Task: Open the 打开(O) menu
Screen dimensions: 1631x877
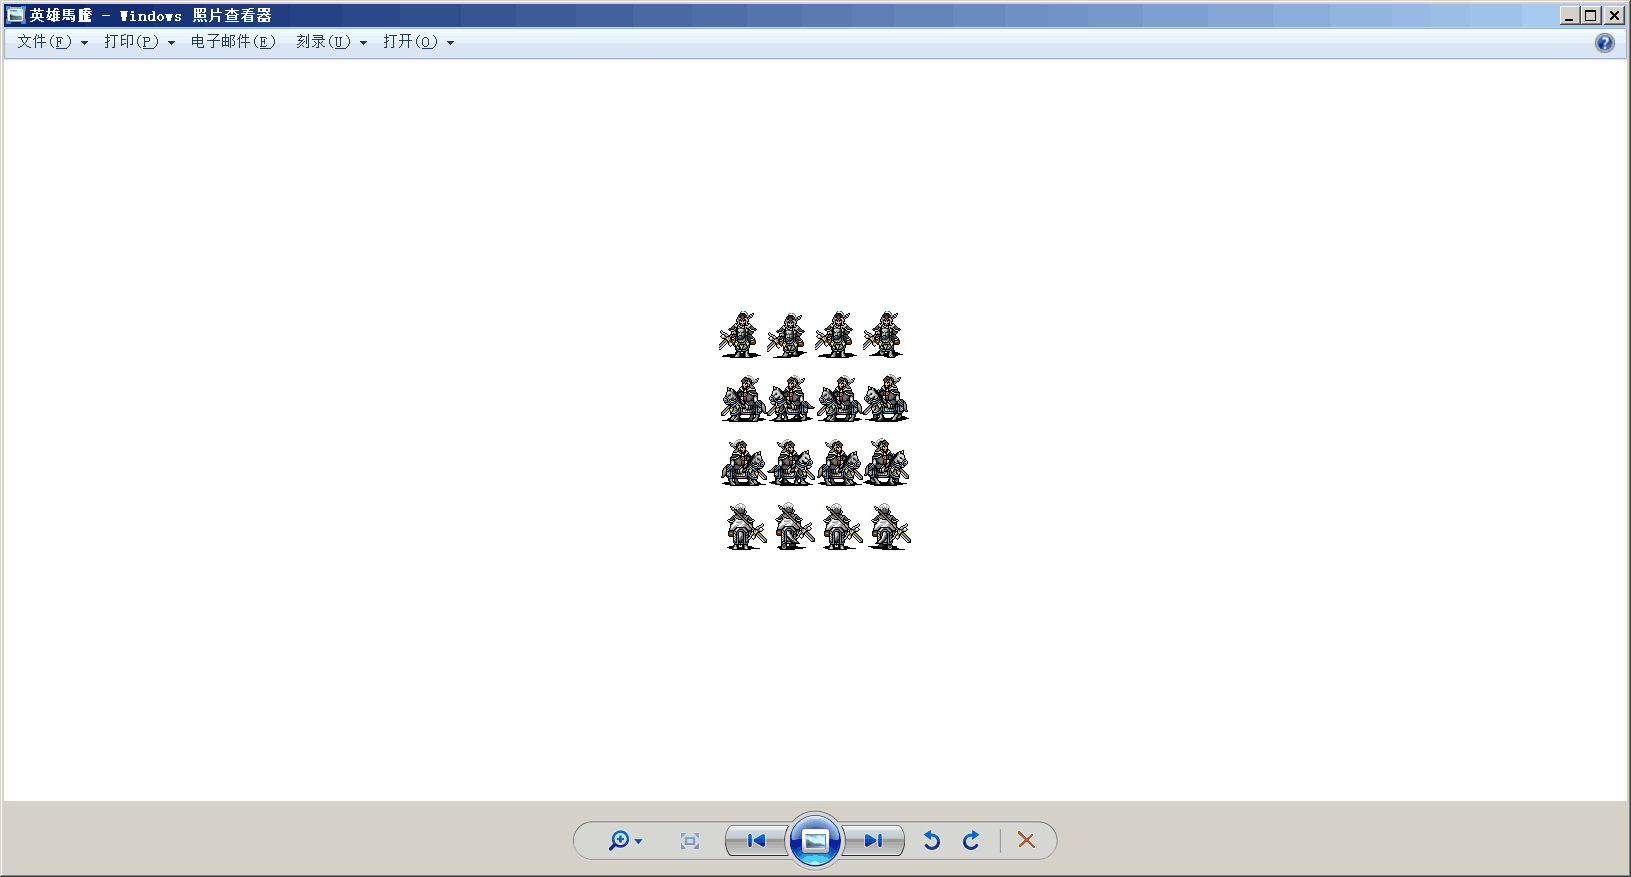Action: coord(418,42)
